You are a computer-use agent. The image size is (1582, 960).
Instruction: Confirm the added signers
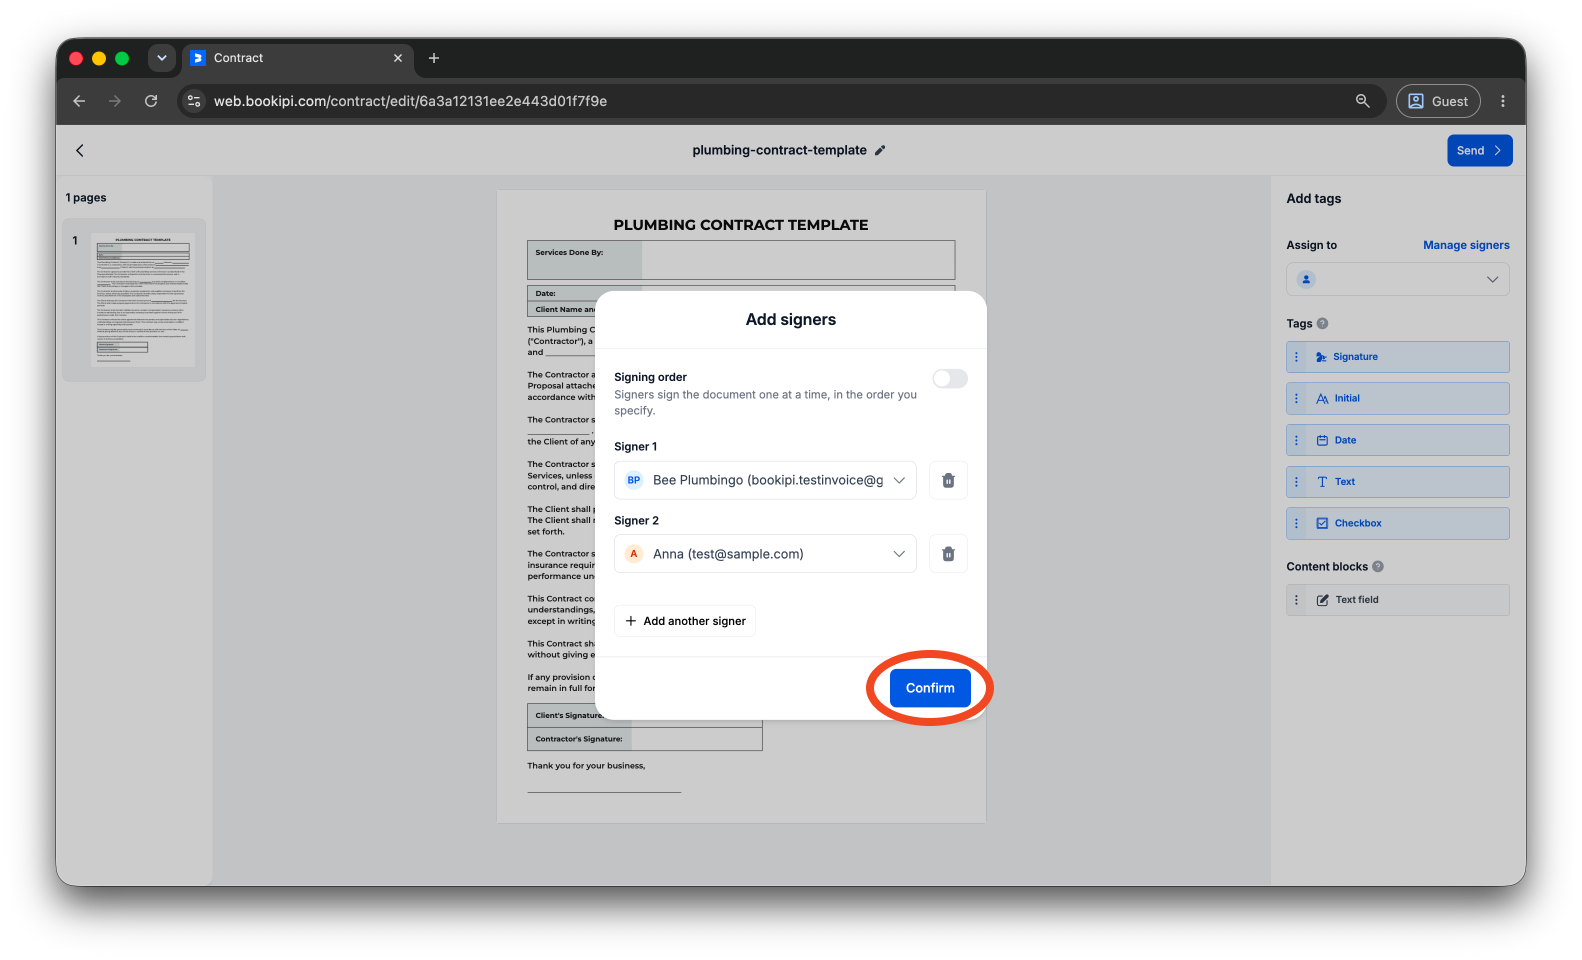coord(930,688)
